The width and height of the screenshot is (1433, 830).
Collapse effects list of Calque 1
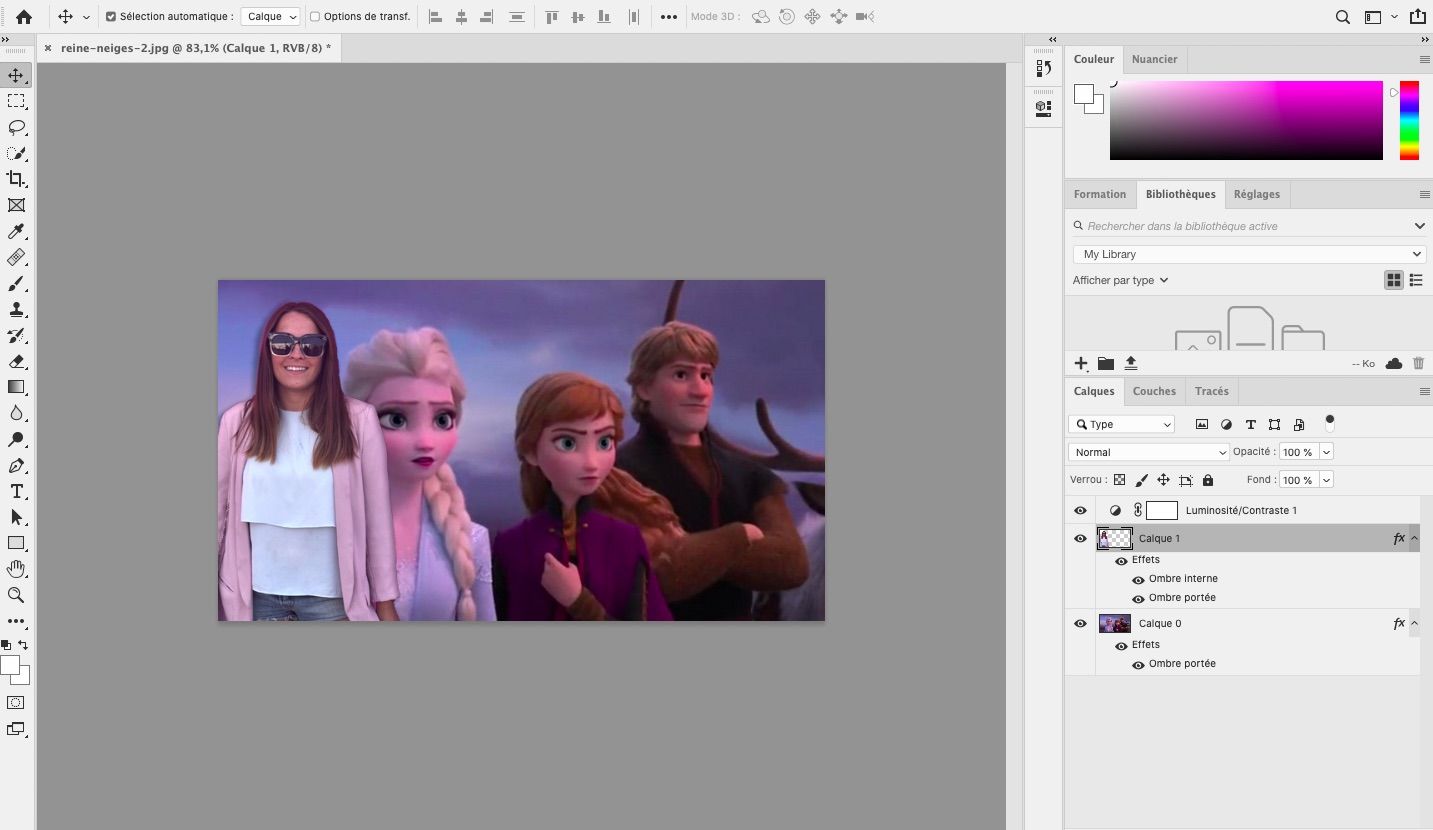1414,539
